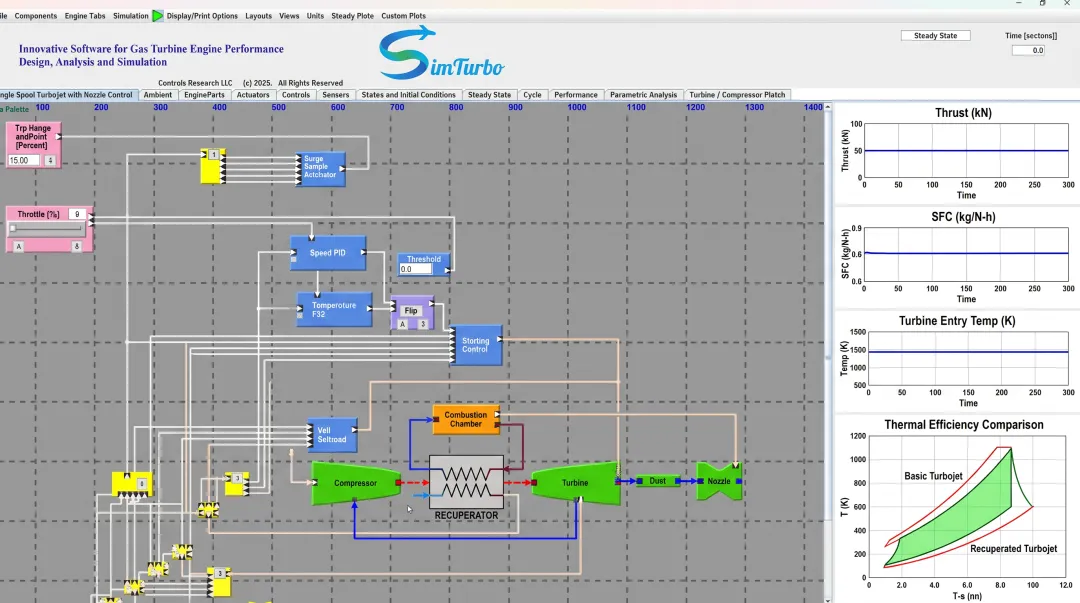The image size is (1080, 603).
Task: Click the Time seconds field
Action: 1028,50
